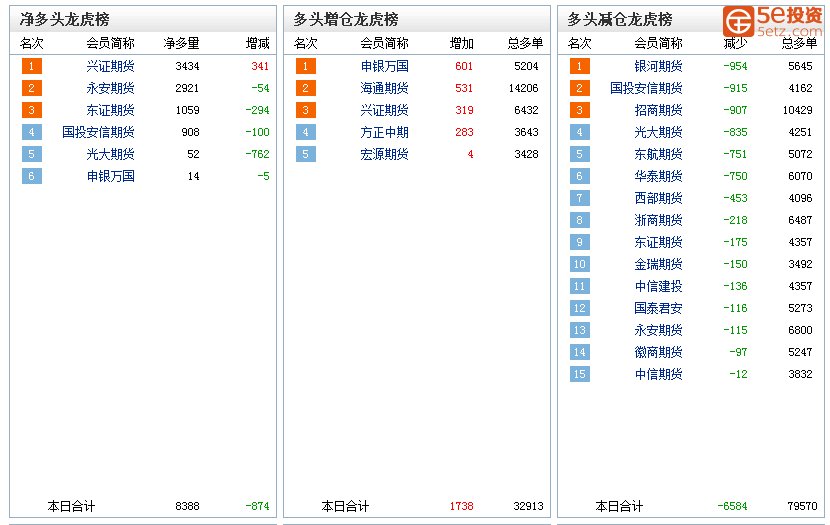
Task: Open 光大期货 in the 多头减仓龙虎榜 list
Action: (658, 132)
